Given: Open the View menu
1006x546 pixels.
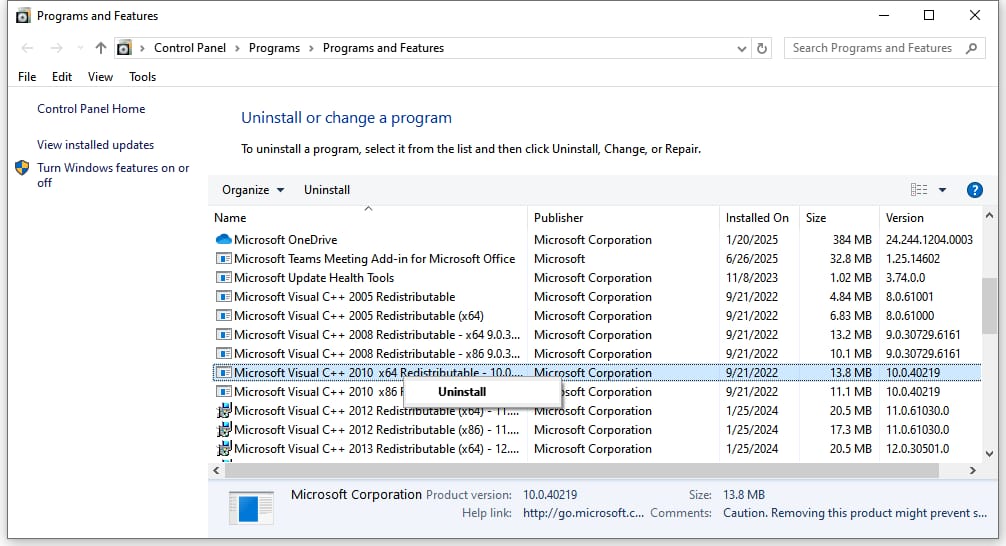Looking at the screenshot, I should tap(100, 77).
